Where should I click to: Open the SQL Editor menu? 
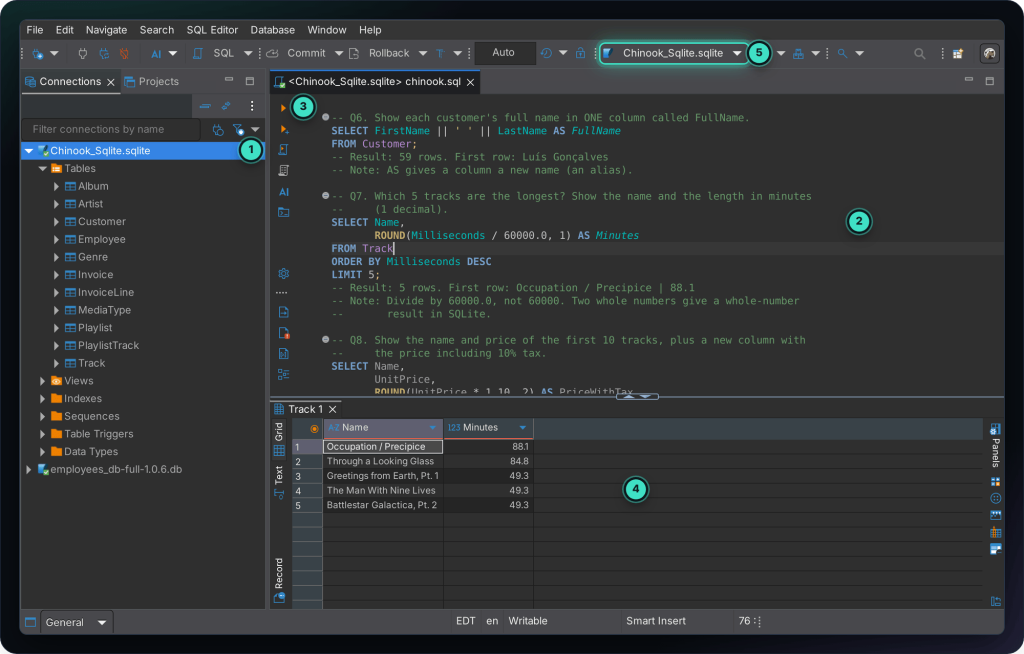(212, 30)
